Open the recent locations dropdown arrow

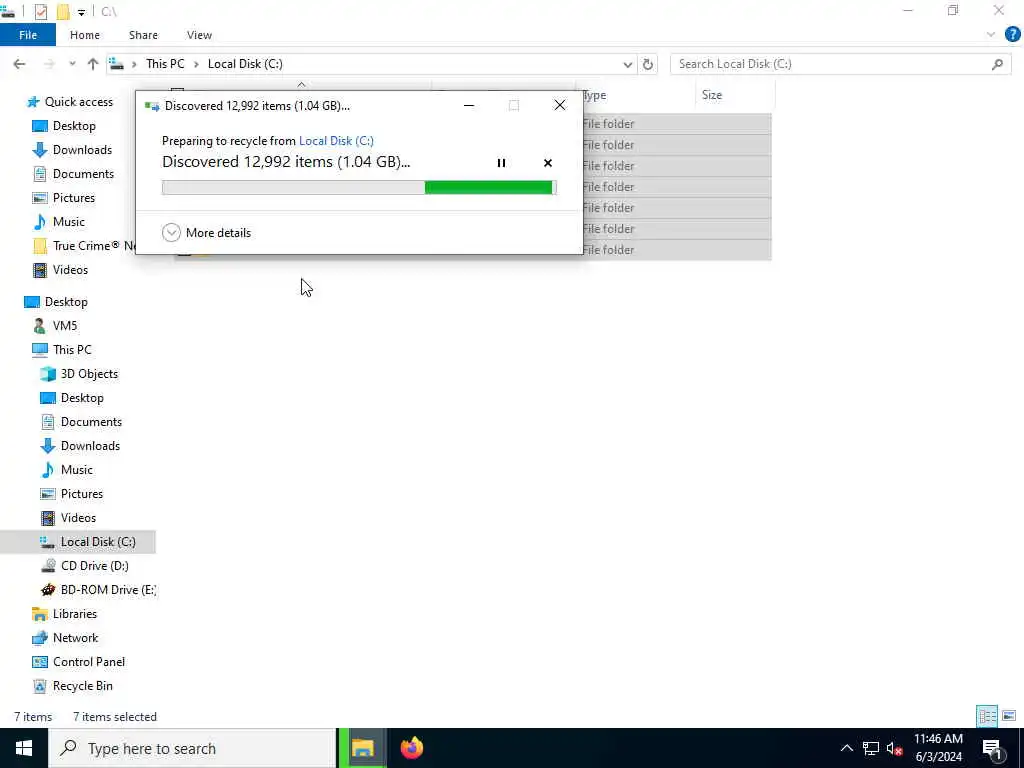point(72,64)
